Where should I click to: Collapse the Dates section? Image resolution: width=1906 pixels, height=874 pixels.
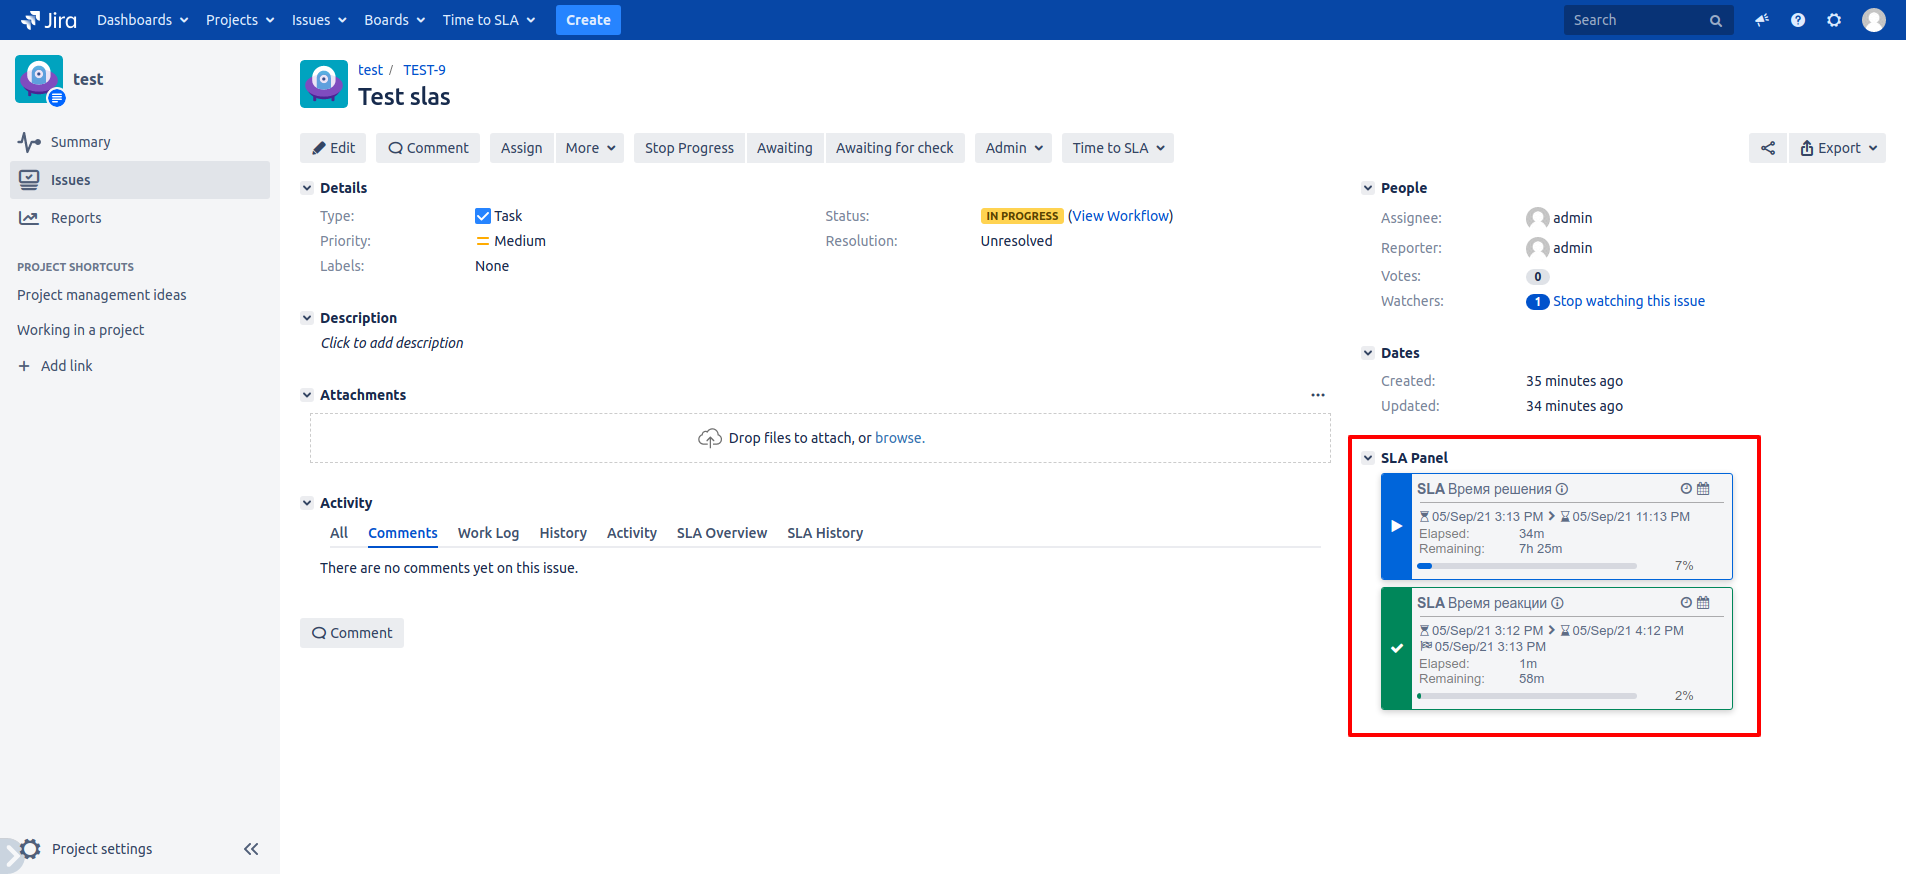click(1368, 353)
